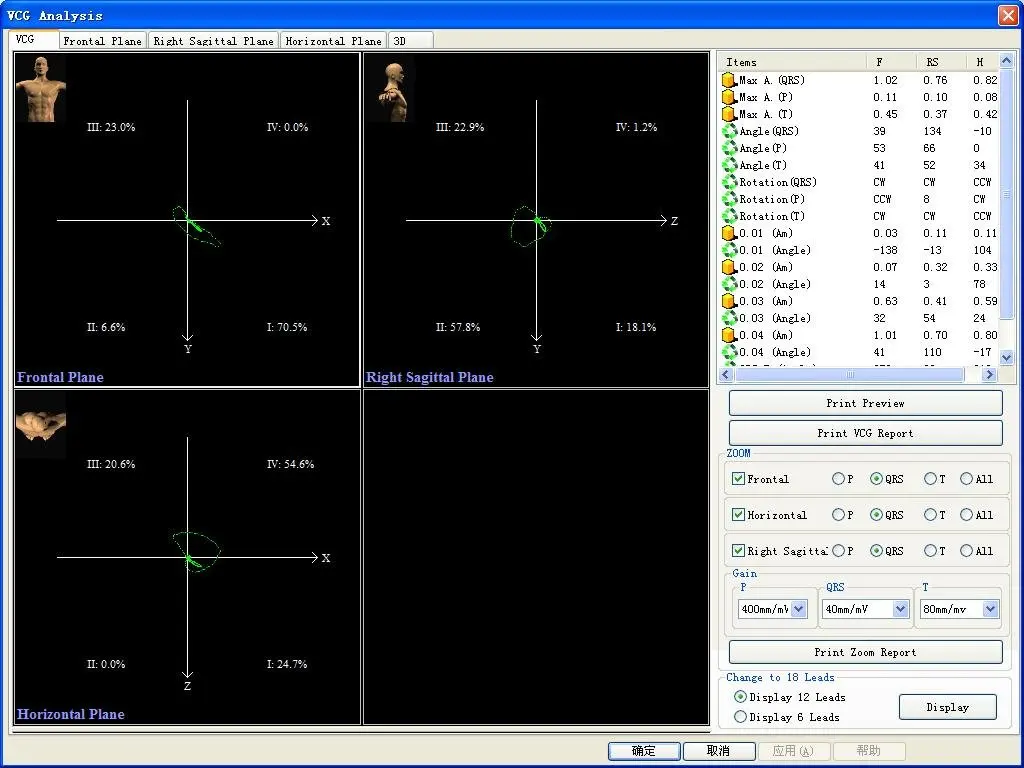Switch to the Frontal Plane tab

104,41
